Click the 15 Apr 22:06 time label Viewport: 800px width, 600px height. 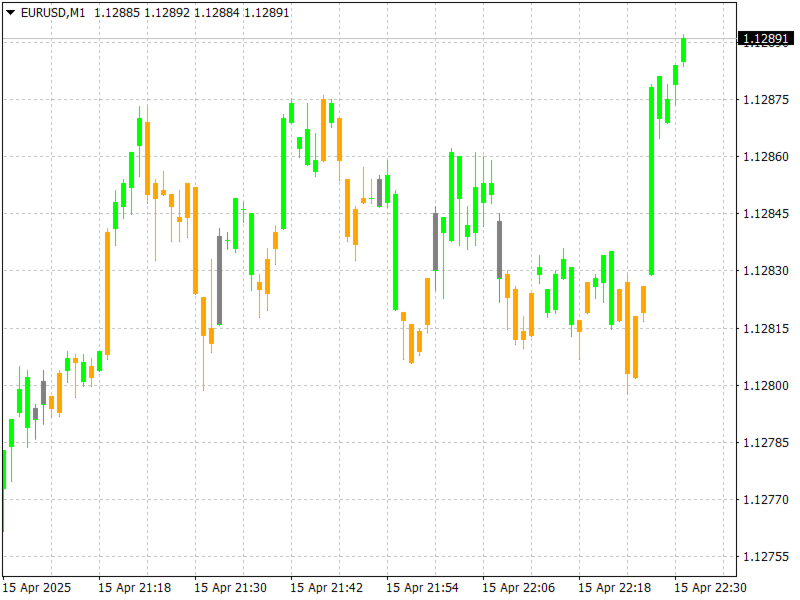click(x=518, y=588)
